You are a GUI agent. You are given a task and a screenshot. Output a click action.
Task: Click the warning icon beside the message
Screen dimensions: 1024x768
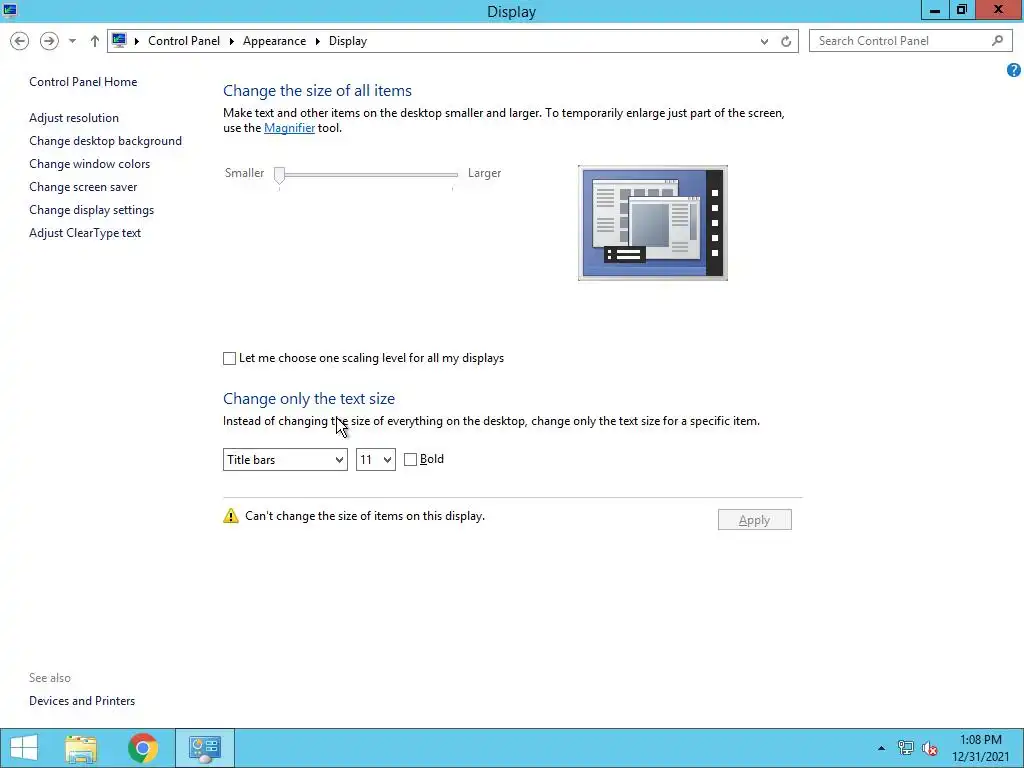pyautogui.click(x=231, y=516)
